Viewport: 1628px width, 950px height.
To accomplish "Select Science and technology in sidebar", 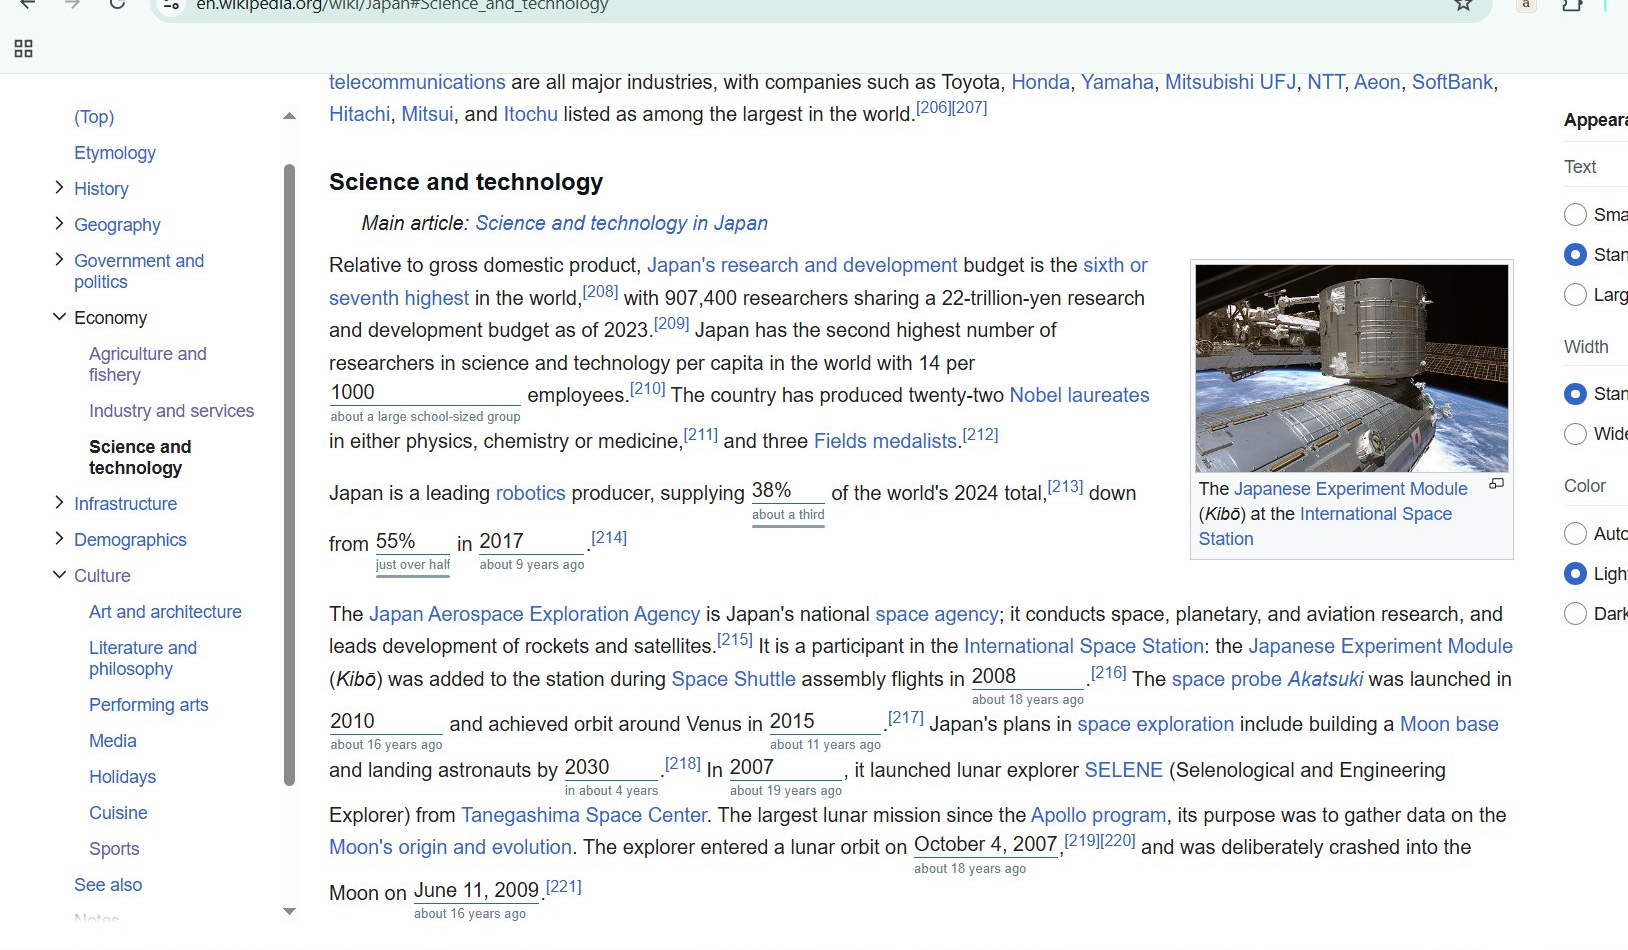I will click(140, 457).
